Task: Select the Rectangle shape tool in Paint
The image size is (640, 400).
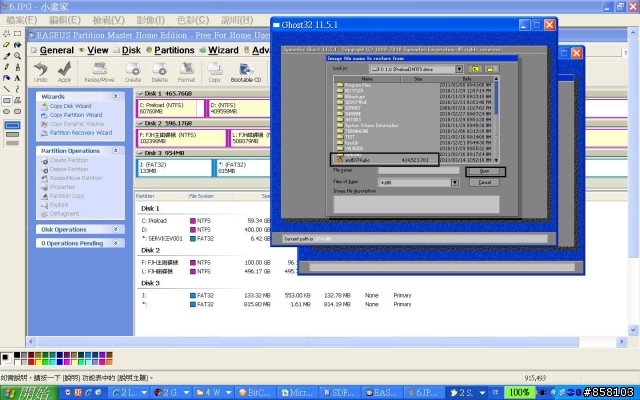Action: [7, 100]
